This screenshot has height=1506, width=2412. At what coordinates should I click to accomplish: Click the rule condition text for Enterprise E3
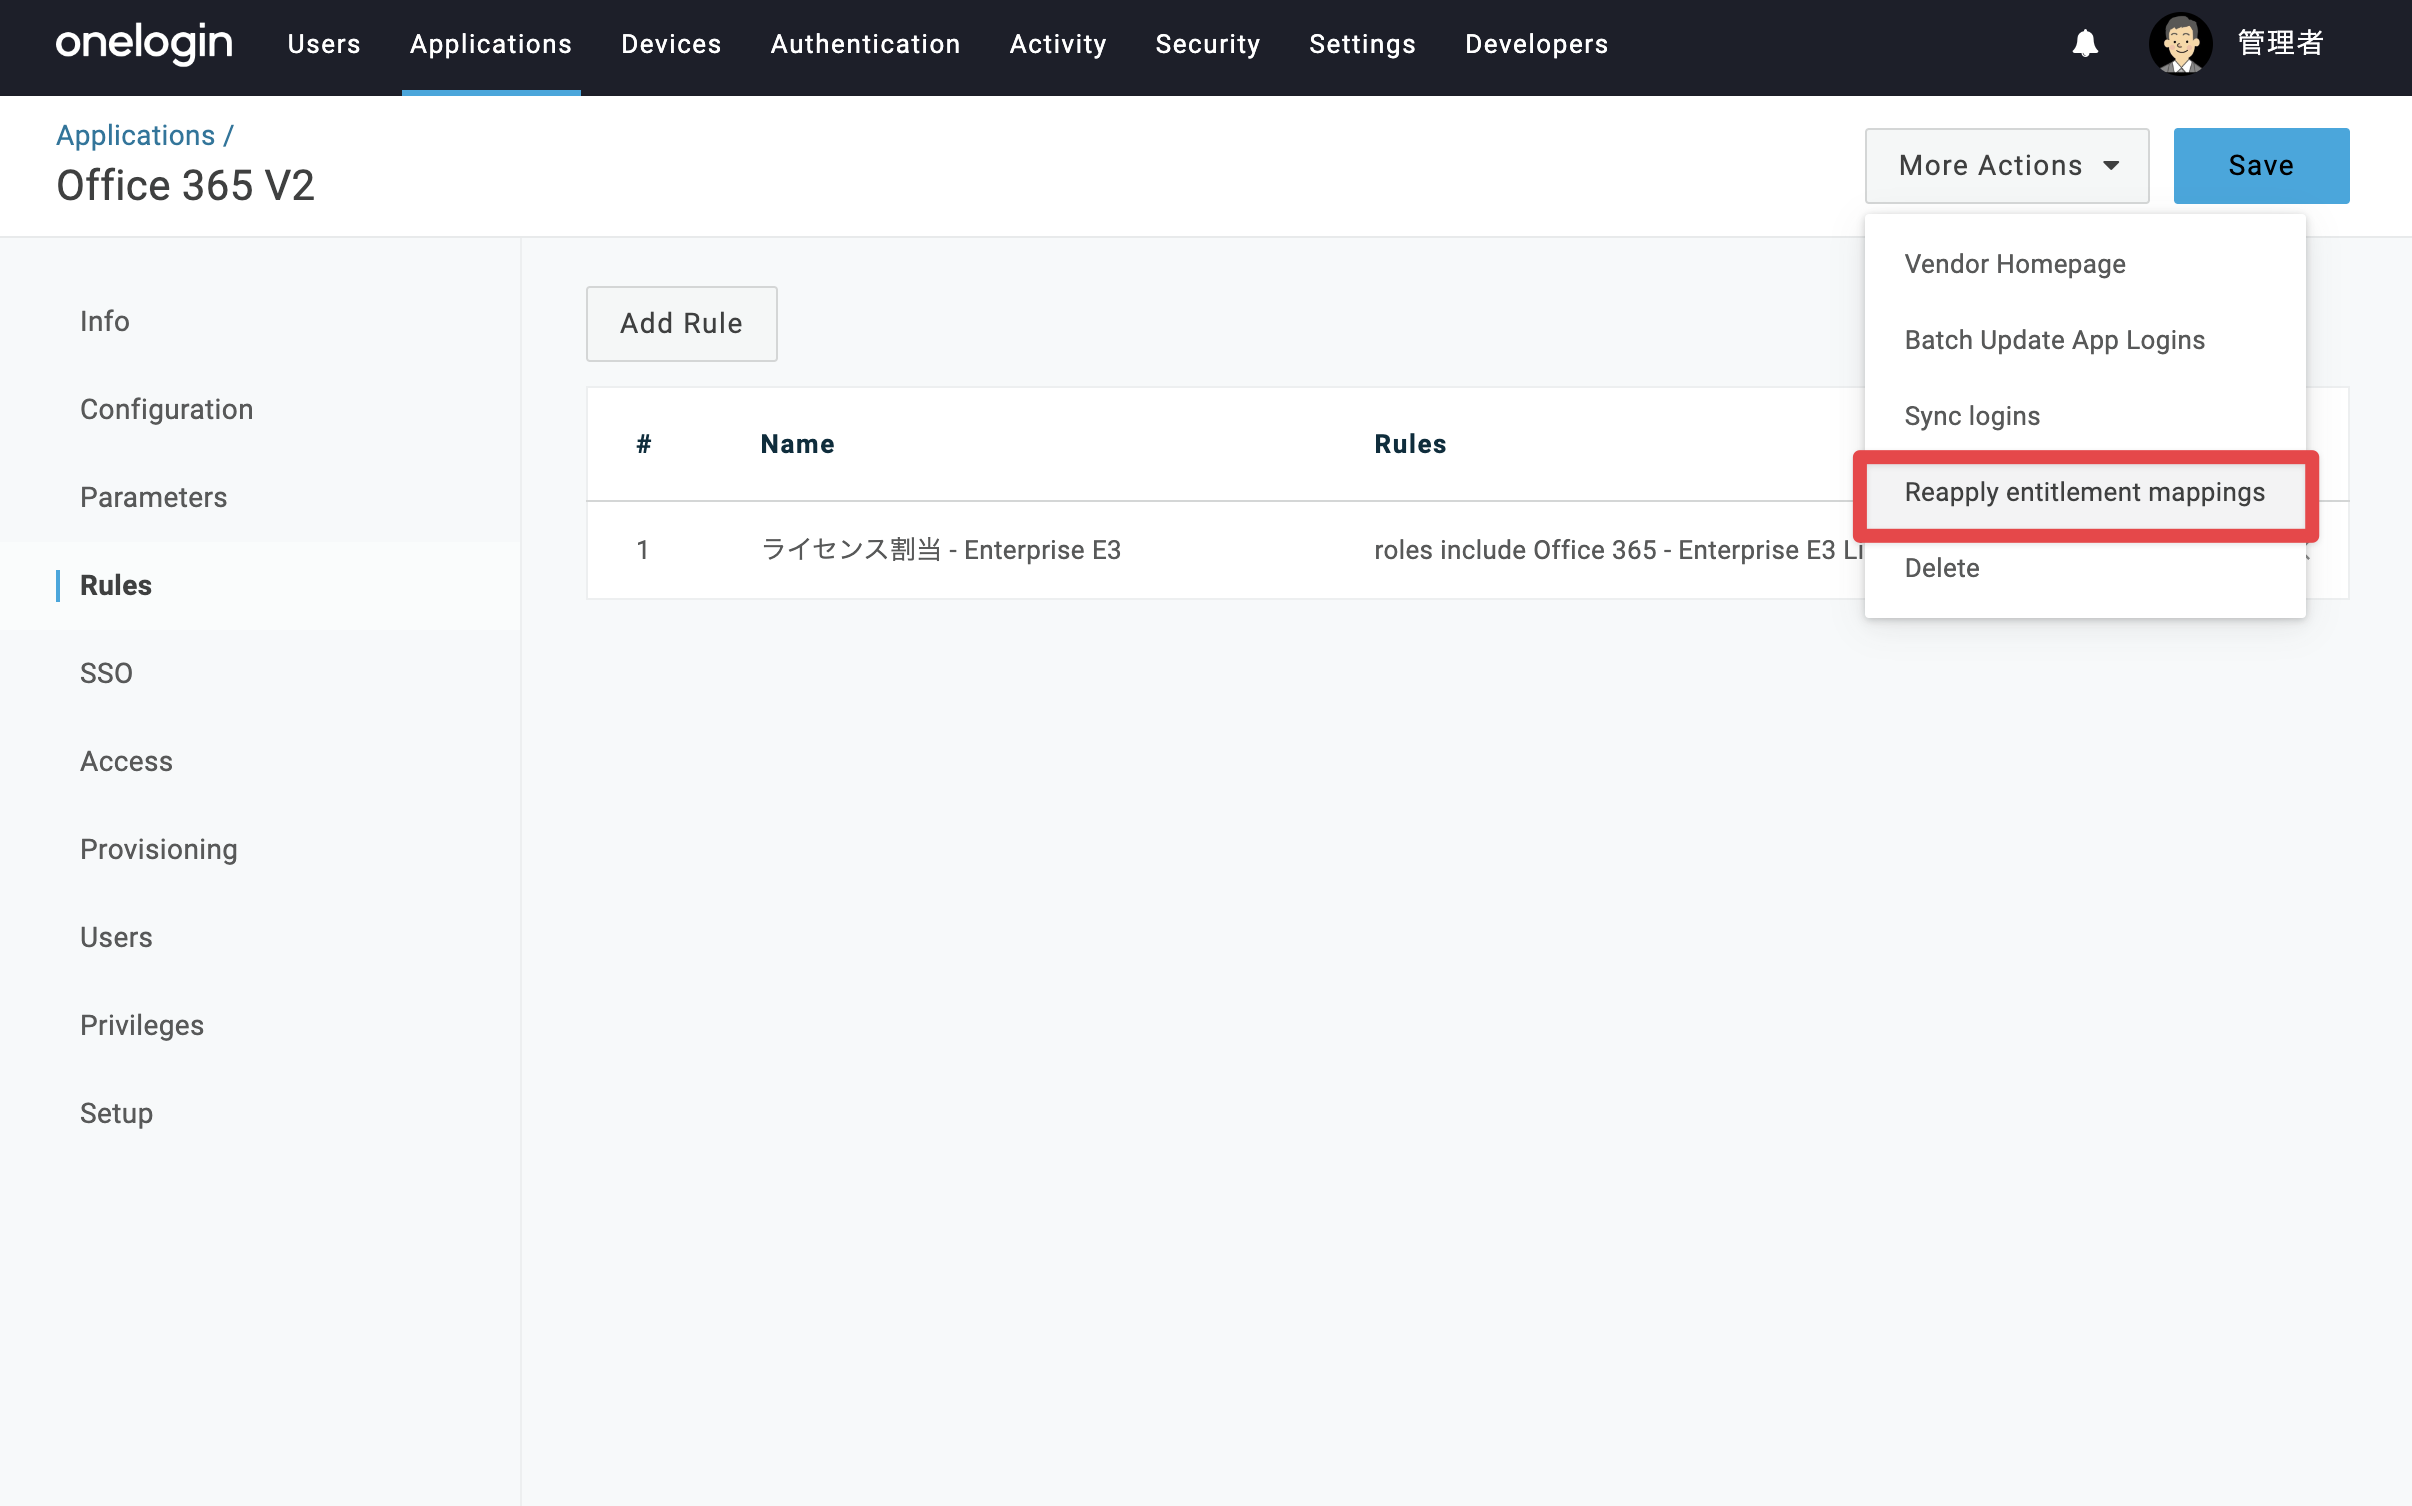tap(1618, 550)
